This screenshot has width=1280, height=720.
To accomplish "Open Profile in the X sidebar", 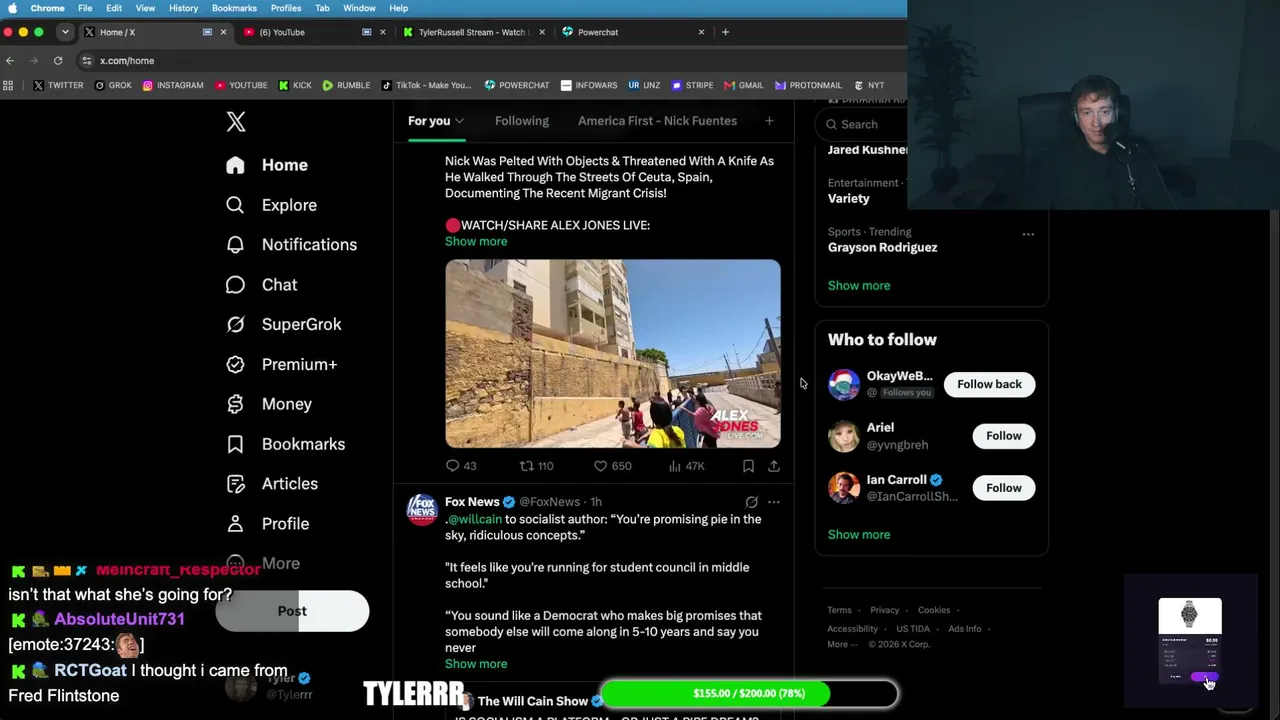I will tap(267, 524).
